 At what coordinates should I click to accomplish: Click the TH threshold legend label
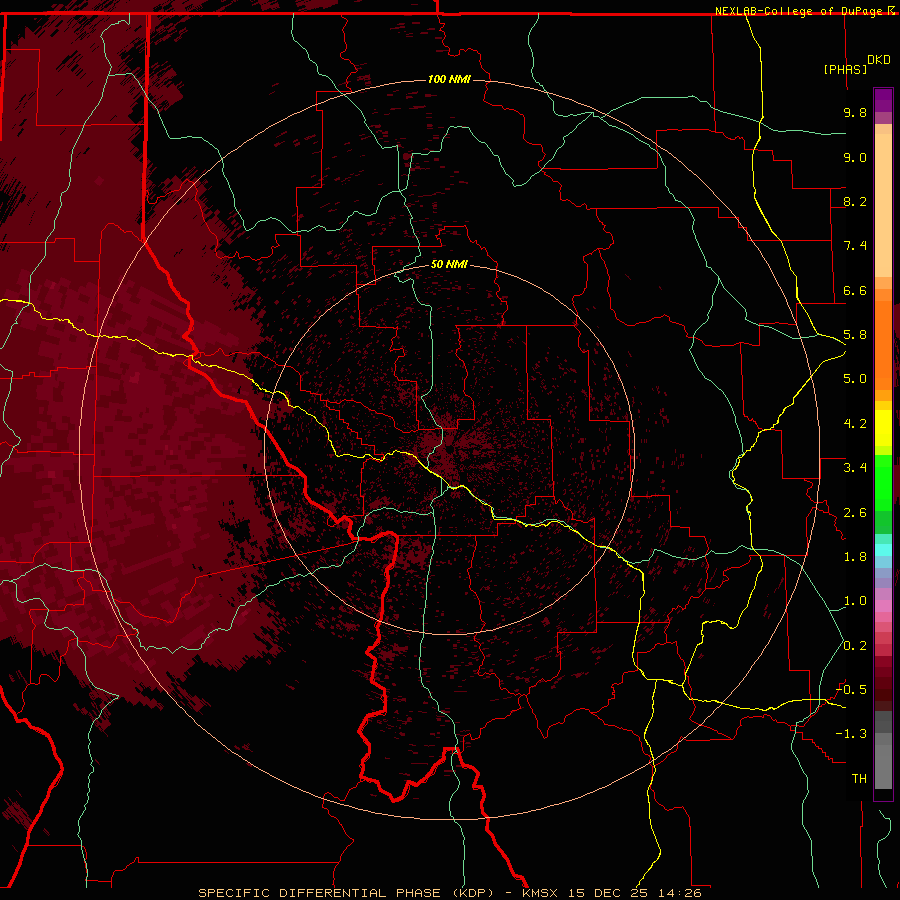point(859,779)
